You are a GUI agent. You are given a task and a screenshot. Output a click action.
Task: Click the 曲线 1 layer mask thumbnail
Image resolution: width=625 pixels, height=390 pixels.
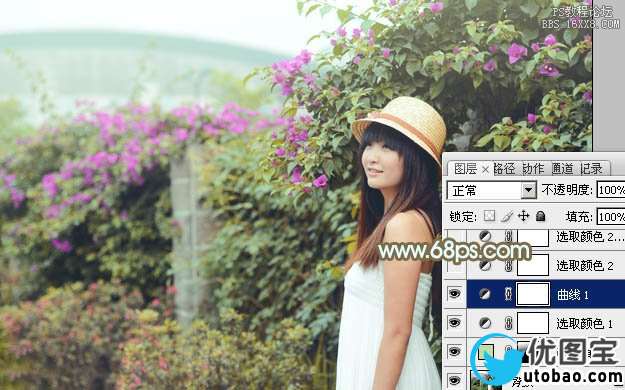click(533, 294)
